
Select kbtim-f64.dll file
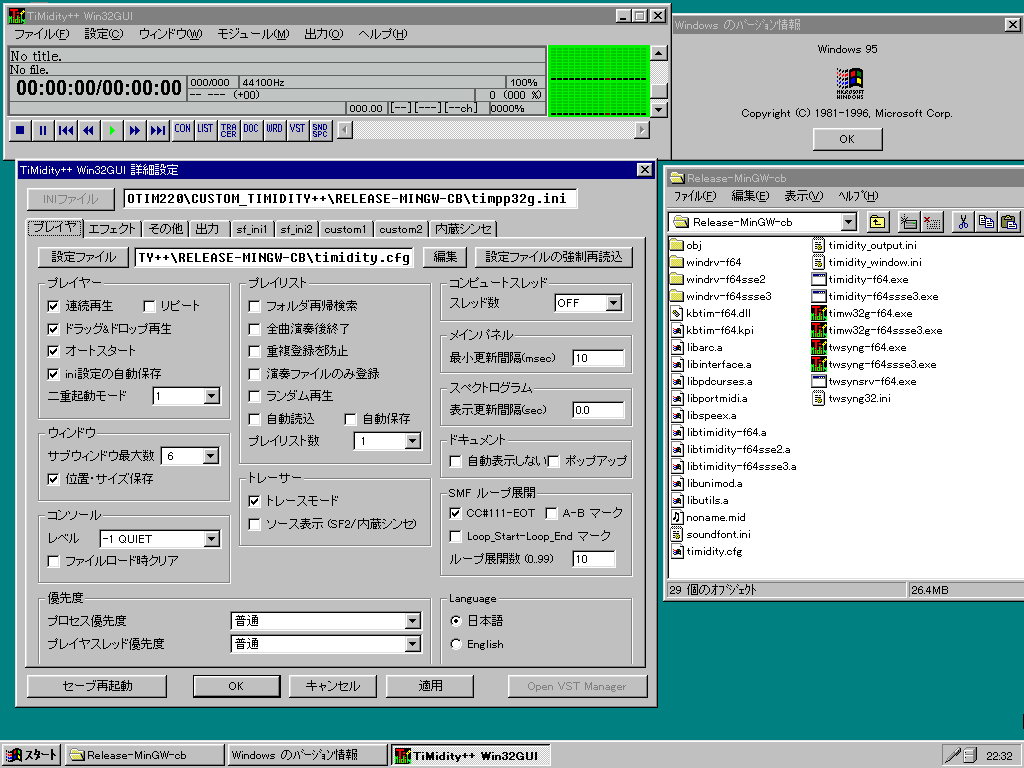(711, 313)
